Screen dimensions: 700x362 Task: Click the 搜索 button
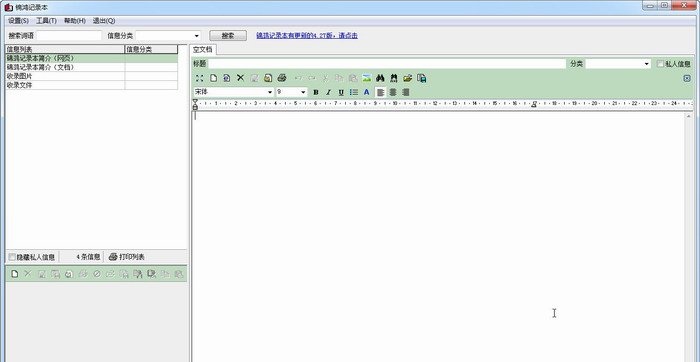click(x=228, y=36)
